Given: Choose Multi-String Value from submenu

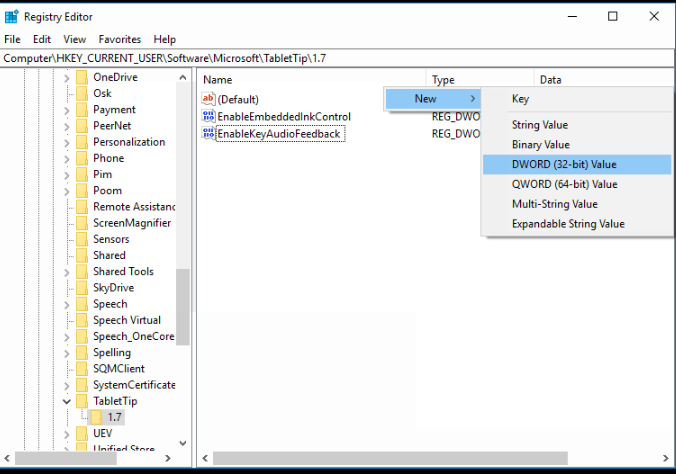Looking at the screenshot, I should (x=577, y=204).
